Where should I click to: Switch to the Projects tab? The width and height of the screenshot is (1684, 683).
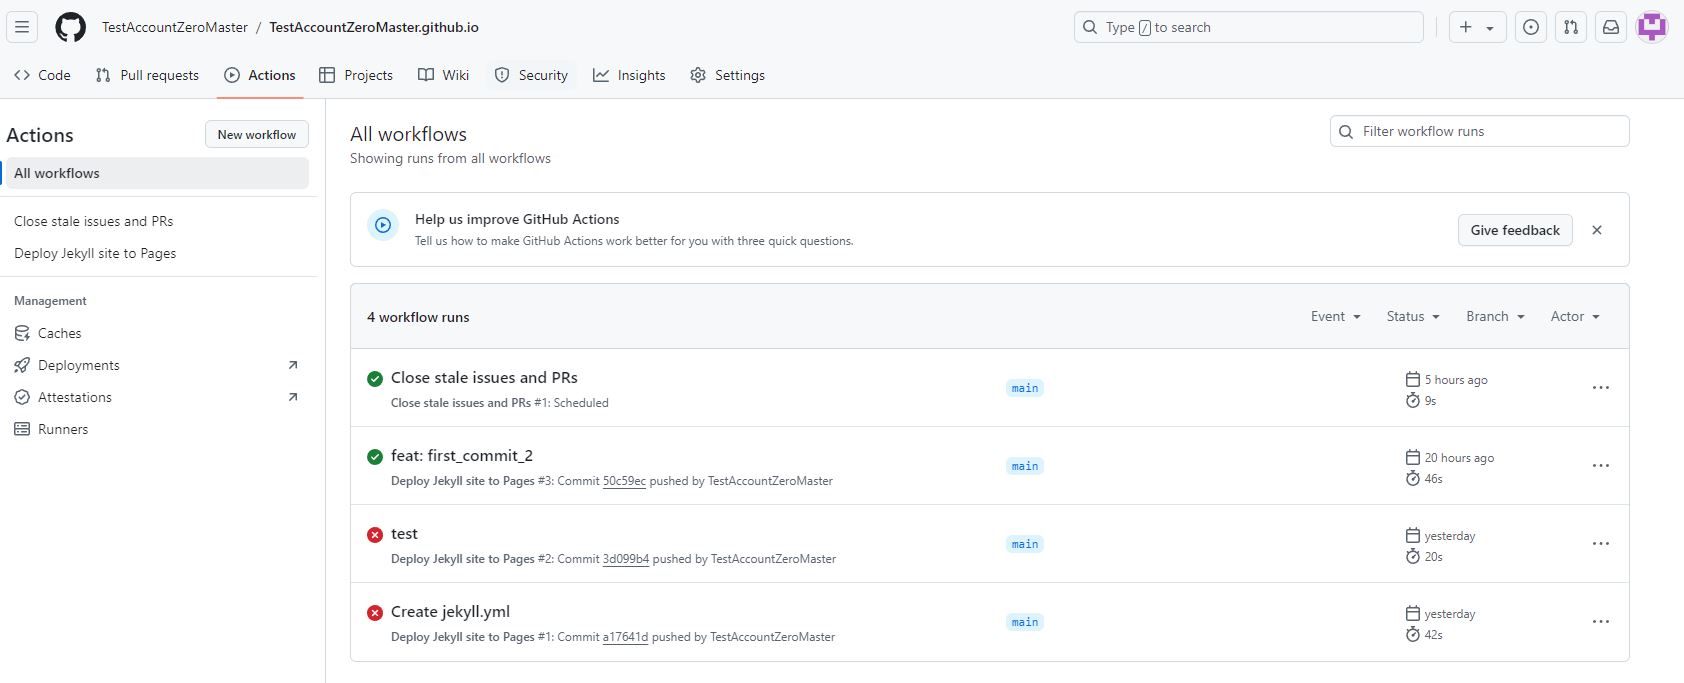[356, 75]
